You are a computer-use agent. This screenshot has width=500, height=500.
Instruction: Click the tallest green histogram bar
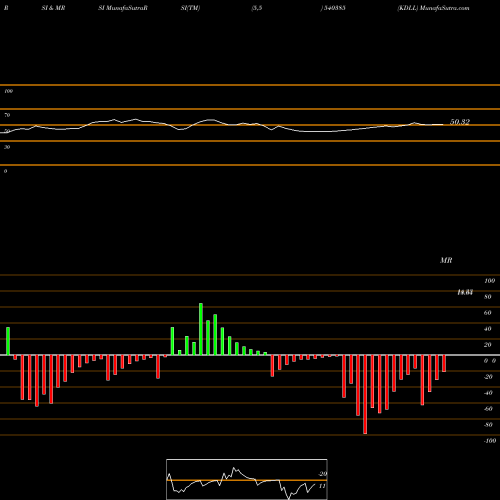[201, 329]
